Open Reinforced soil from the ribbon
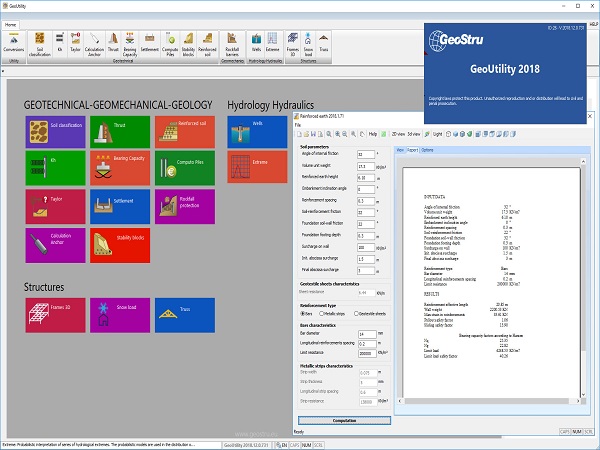This screenshot has height=450, width=600. [x=207, y=44]
